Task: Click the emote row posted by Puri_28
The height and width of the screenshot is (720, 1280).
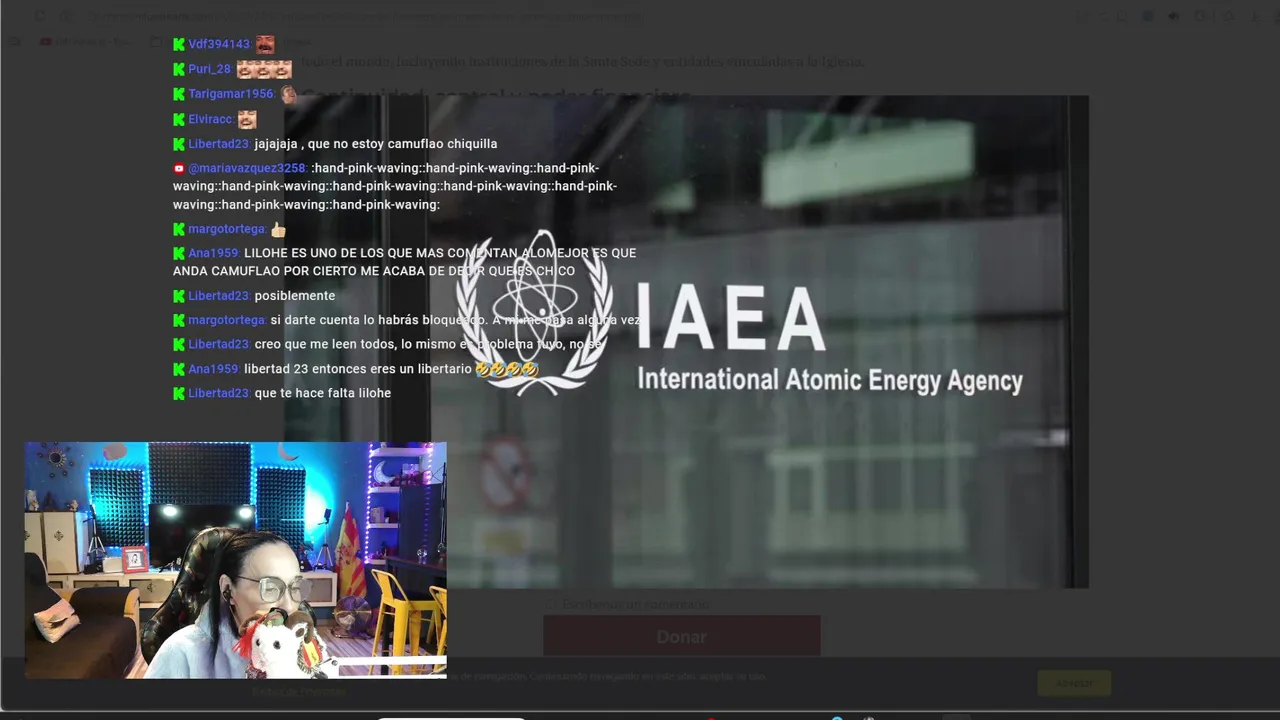Action: (x=264, y=69)
